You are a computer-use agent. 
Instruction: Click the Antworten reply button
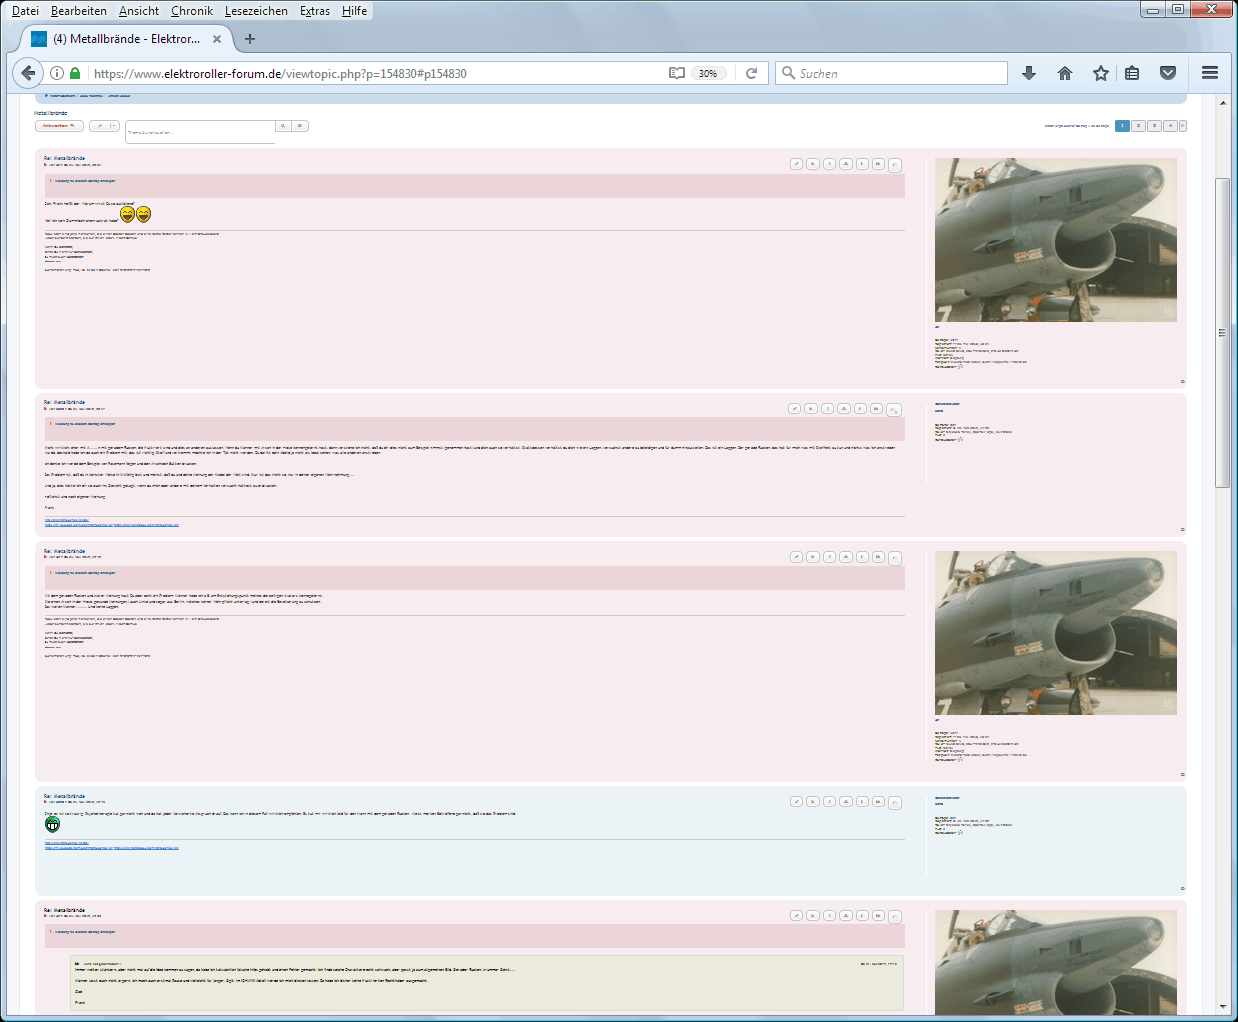point(59,126)
